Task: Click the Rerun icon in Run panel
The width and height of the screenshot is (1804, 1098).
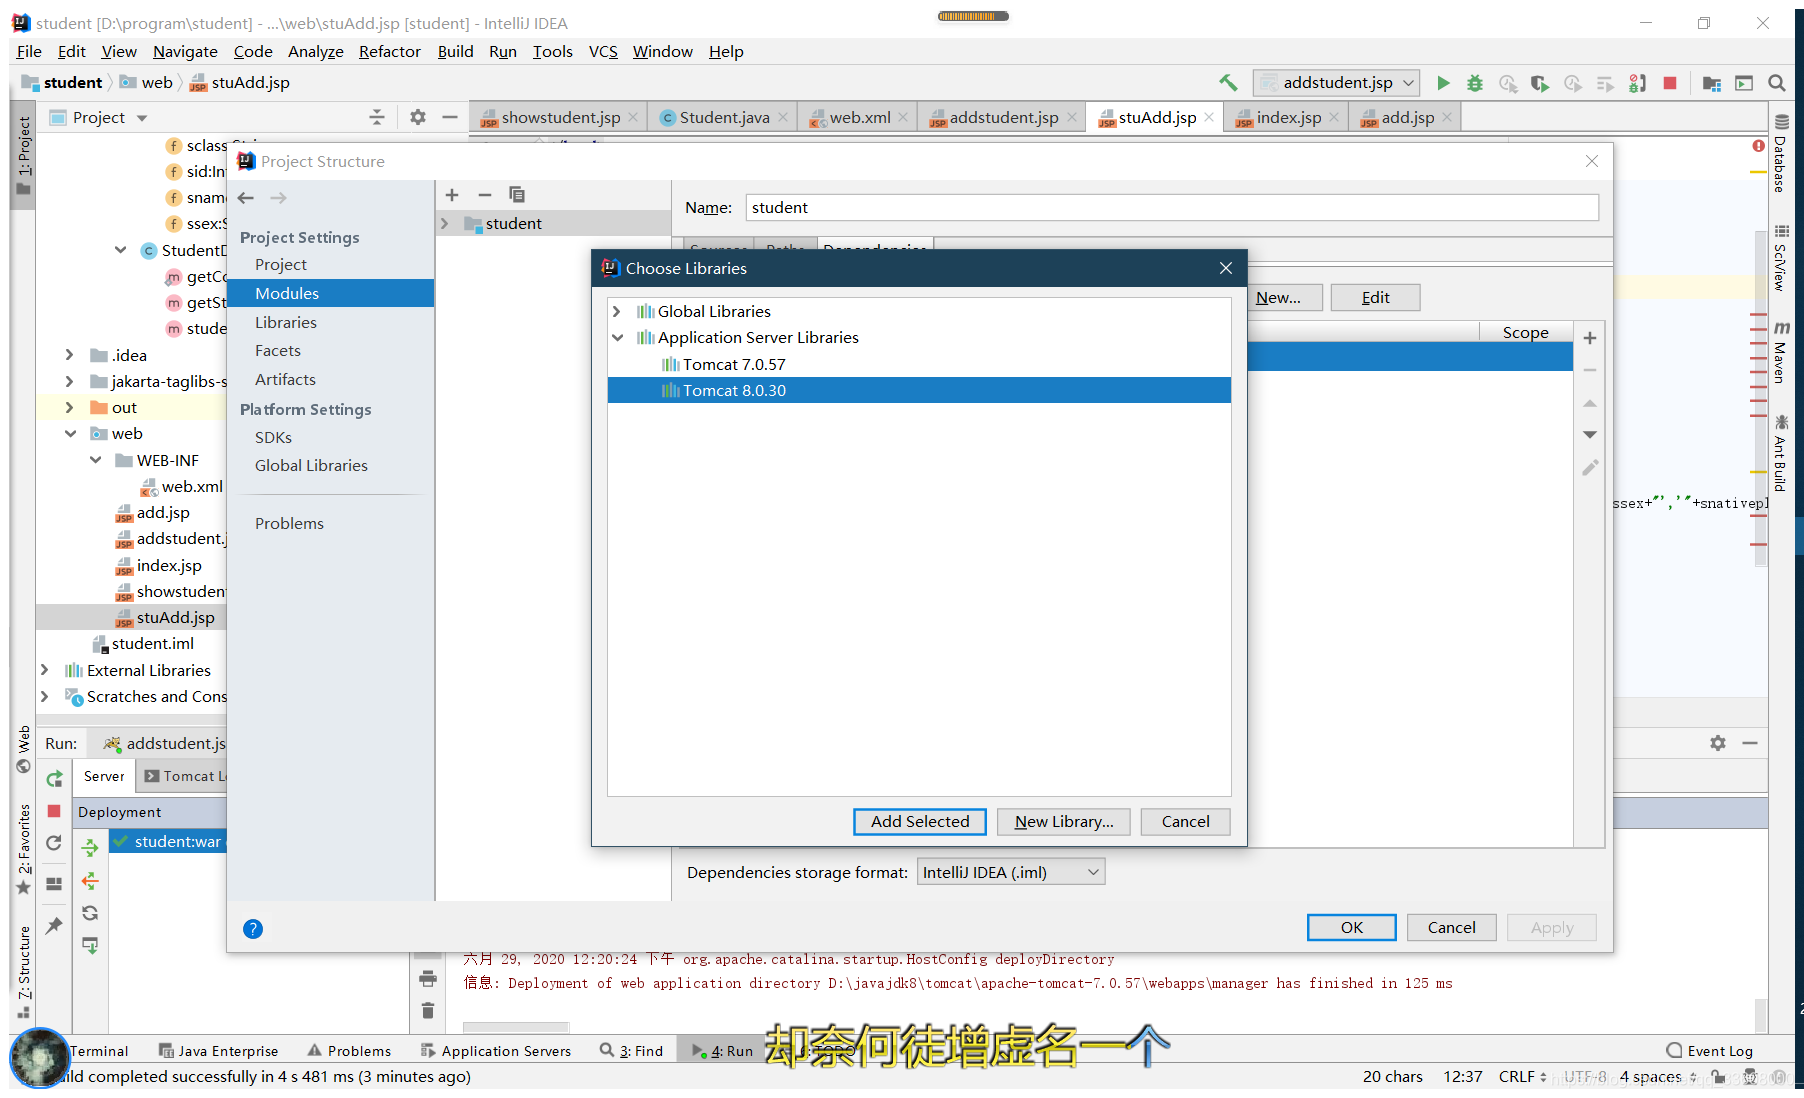Action: click(x=55, y=778)
